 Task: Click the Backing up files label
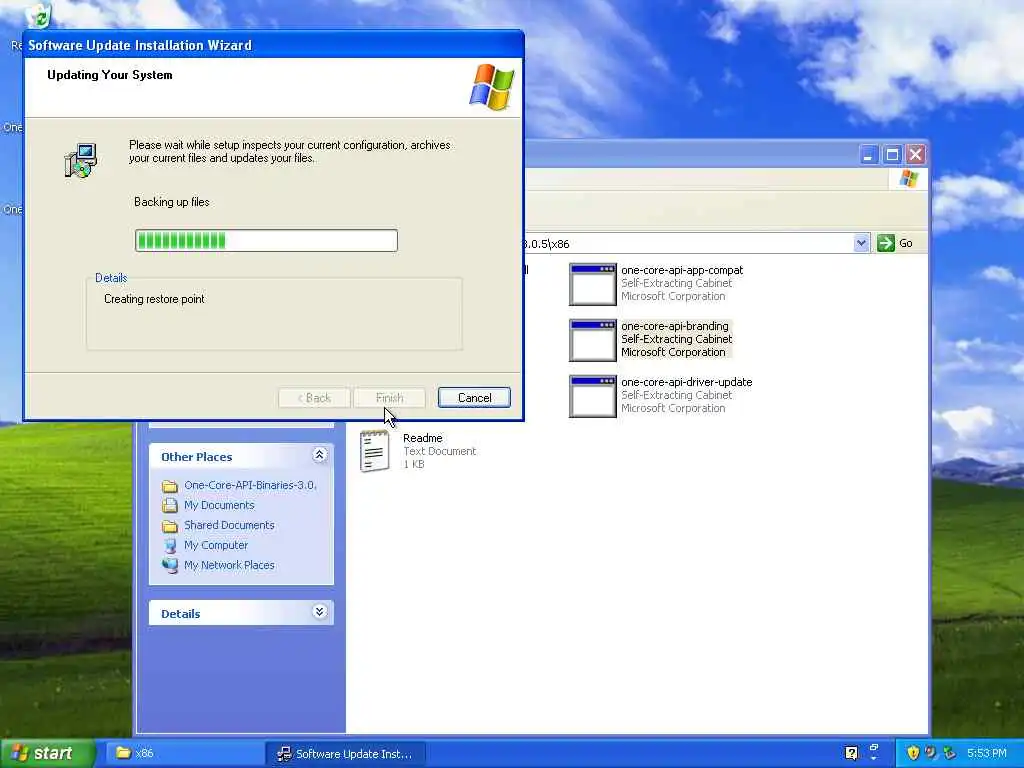(x=172, y=202)
